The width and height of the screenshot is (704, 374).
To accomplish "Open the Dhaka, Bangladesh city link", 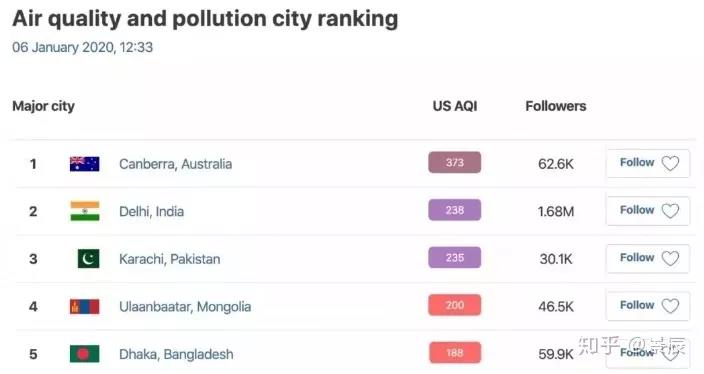I will click(176, 354).
